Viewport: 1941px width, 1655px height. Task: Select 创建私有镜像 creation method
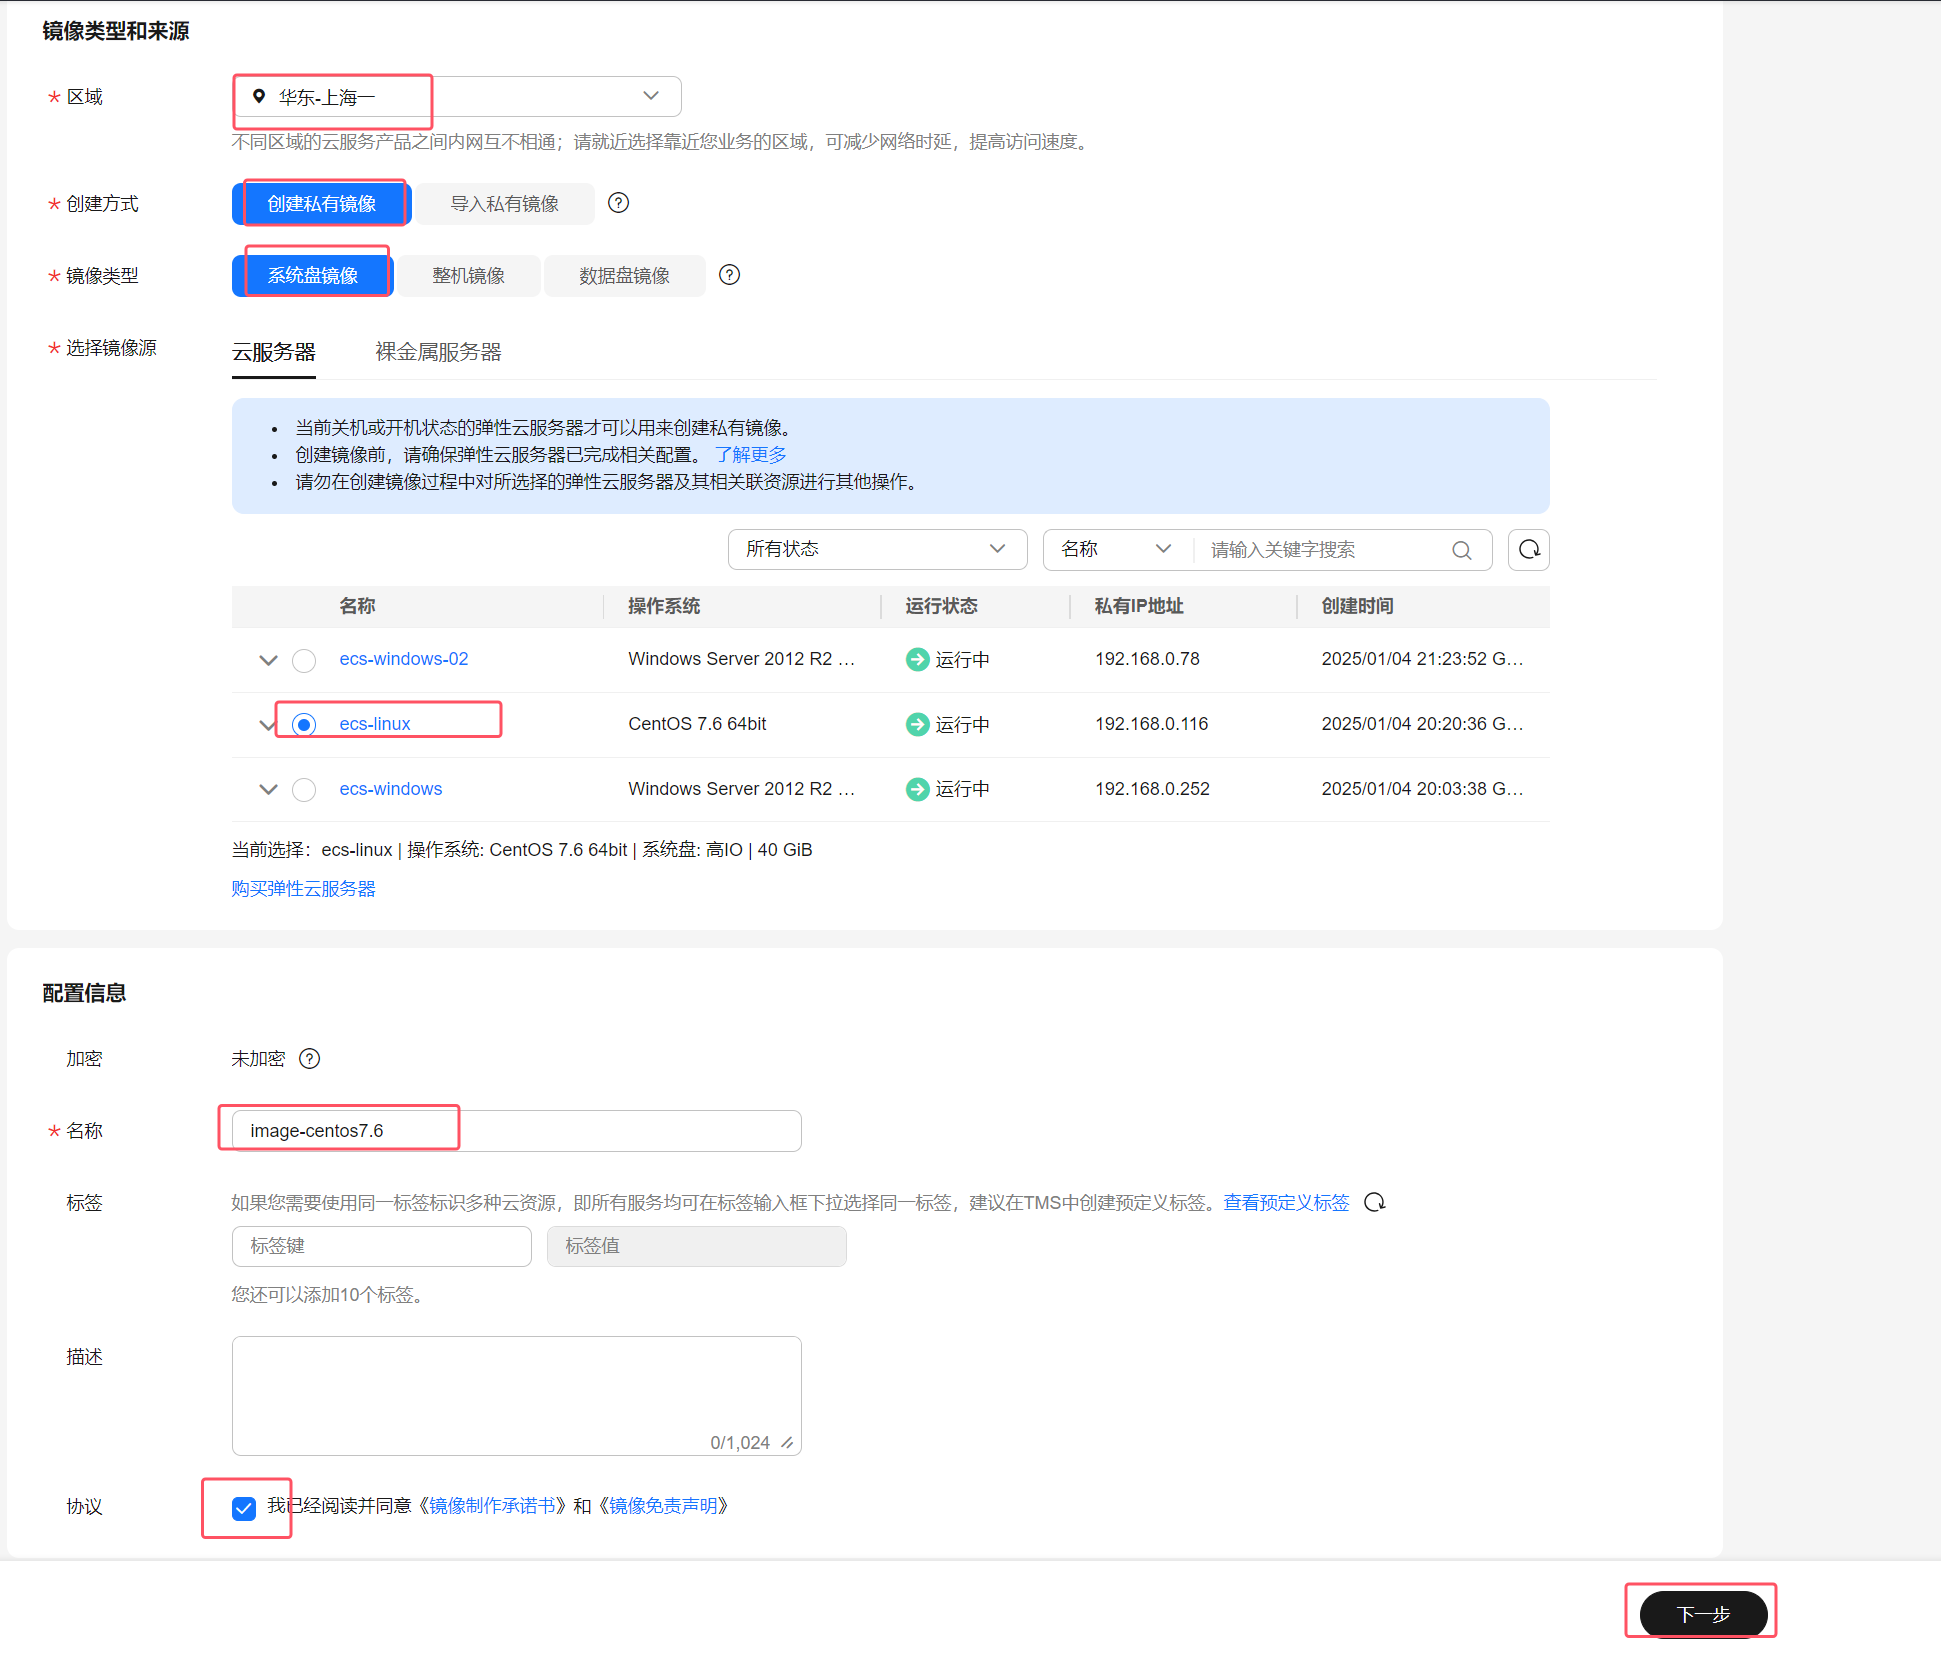pyautogui.click(x=322, y=204)
